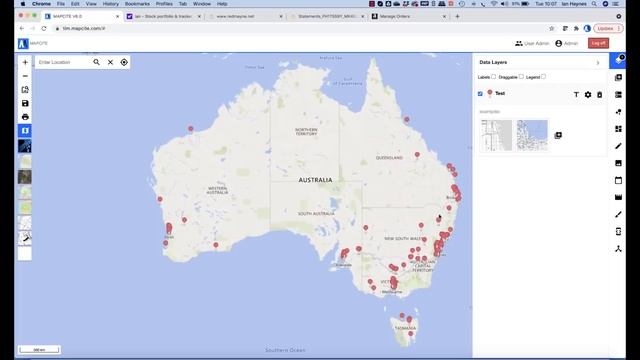Open the dashboard tiles icon in right sidebar

click(618, 129)
